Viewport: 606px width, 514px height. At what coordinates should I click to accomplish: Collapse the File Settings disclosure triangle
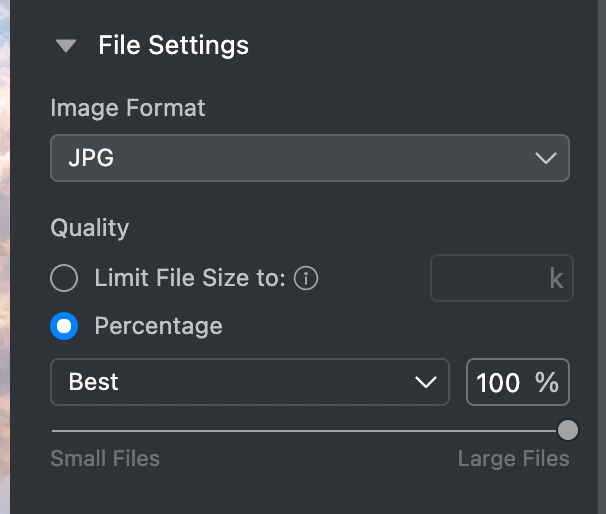coord(66,46)
